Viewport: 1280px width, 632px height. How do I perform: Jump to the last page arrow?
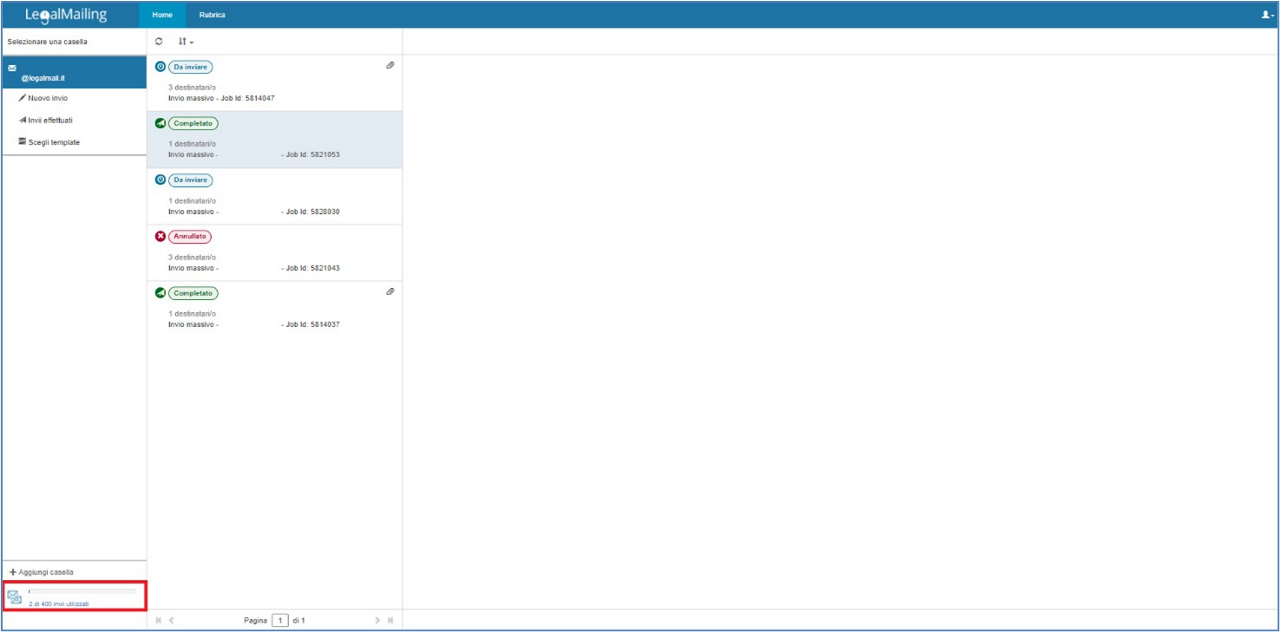point(390,621)
